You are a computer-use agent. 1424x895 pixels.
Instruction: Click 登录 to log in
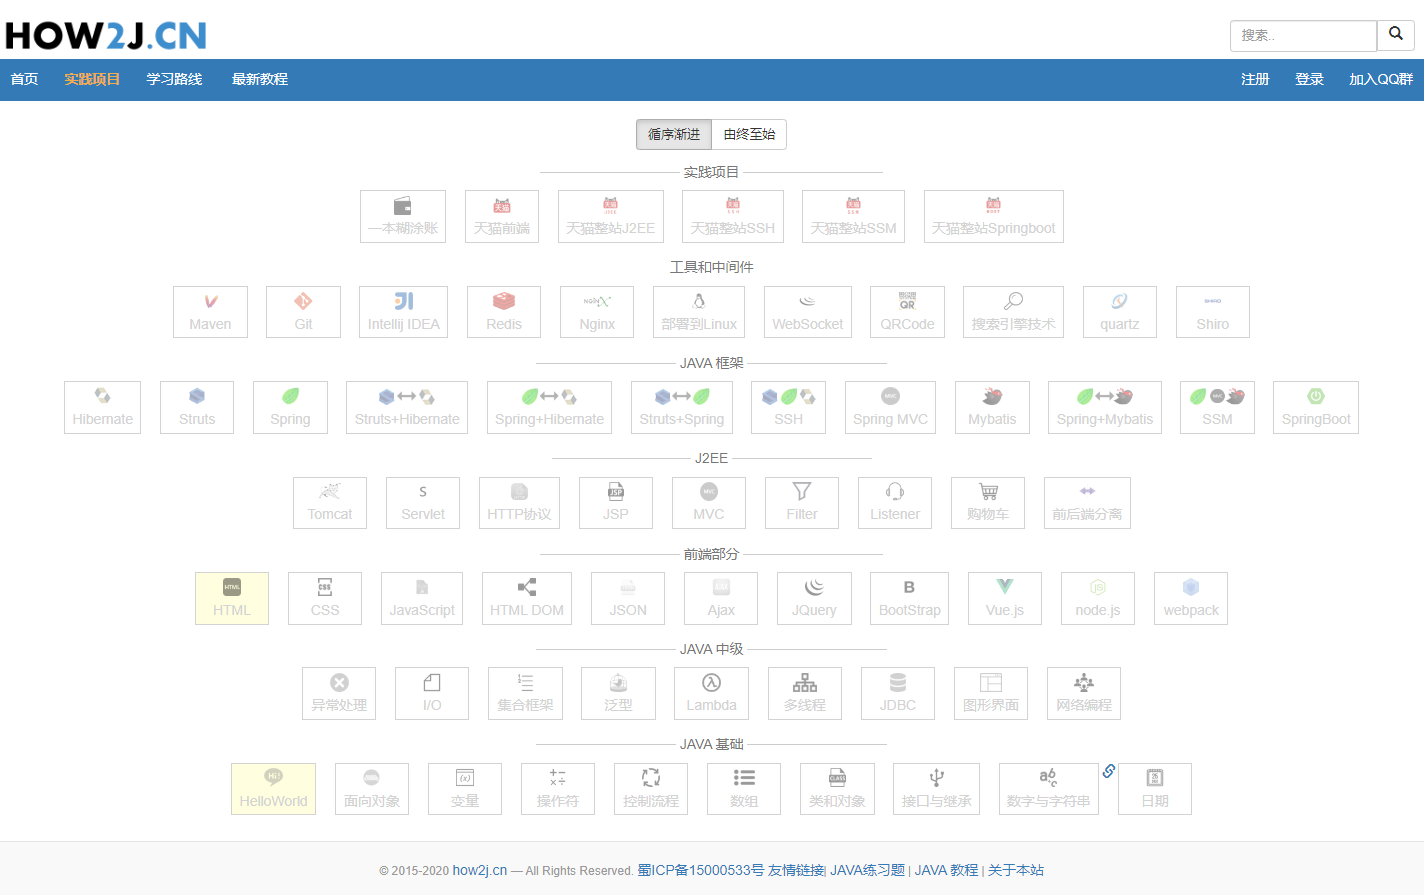tap(1309, 79)
